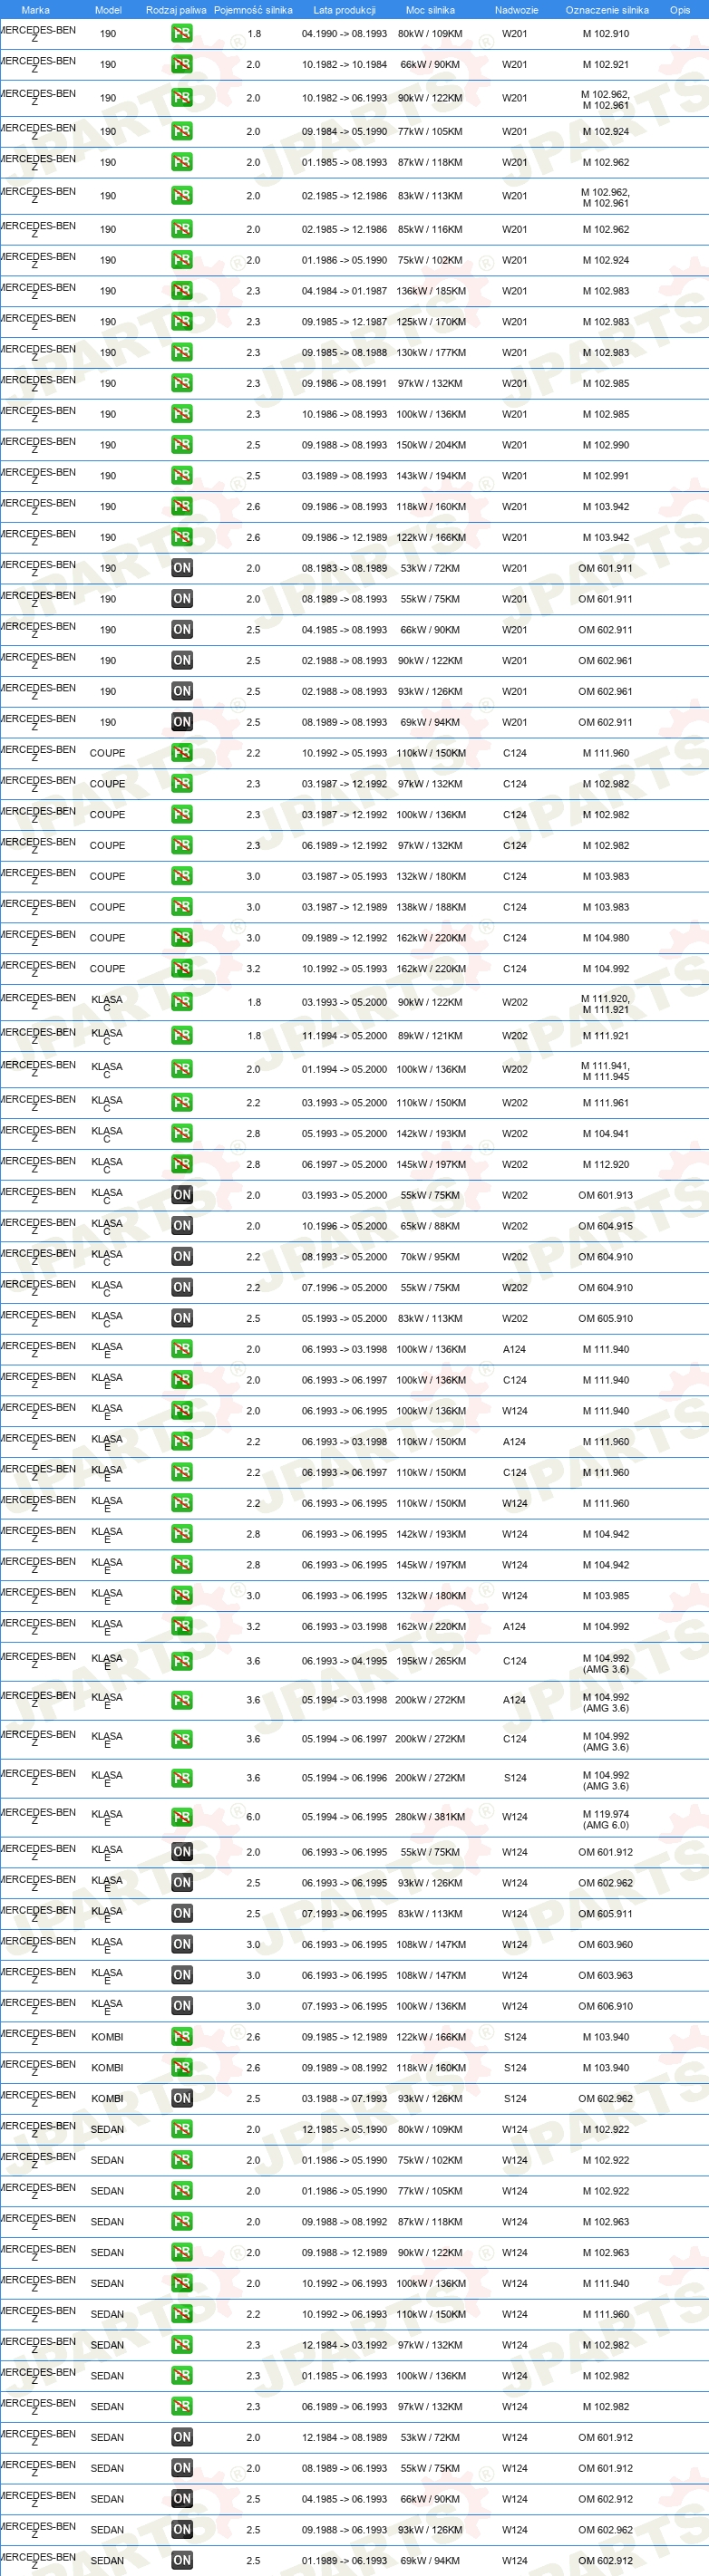Select production dates 04.1990 -> 08.1993
709x2576 pixels.
pos(344,34)
